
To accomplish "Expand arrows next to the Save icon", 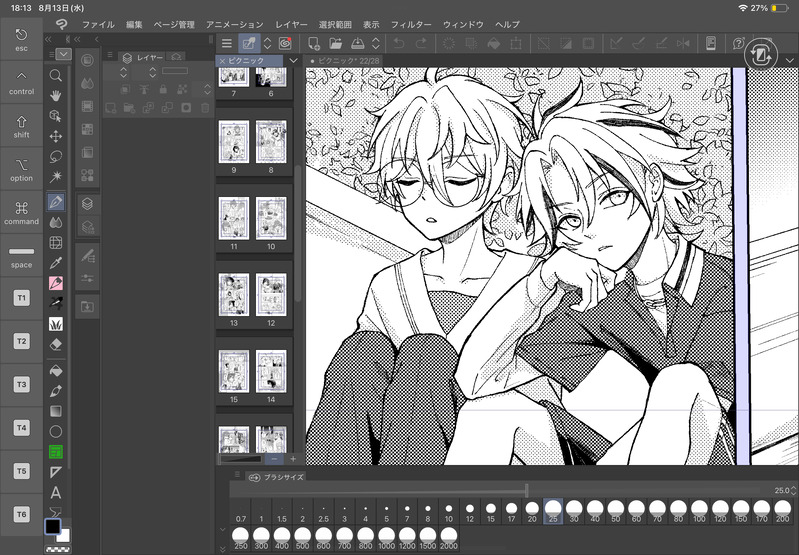I will click(376, 43).
